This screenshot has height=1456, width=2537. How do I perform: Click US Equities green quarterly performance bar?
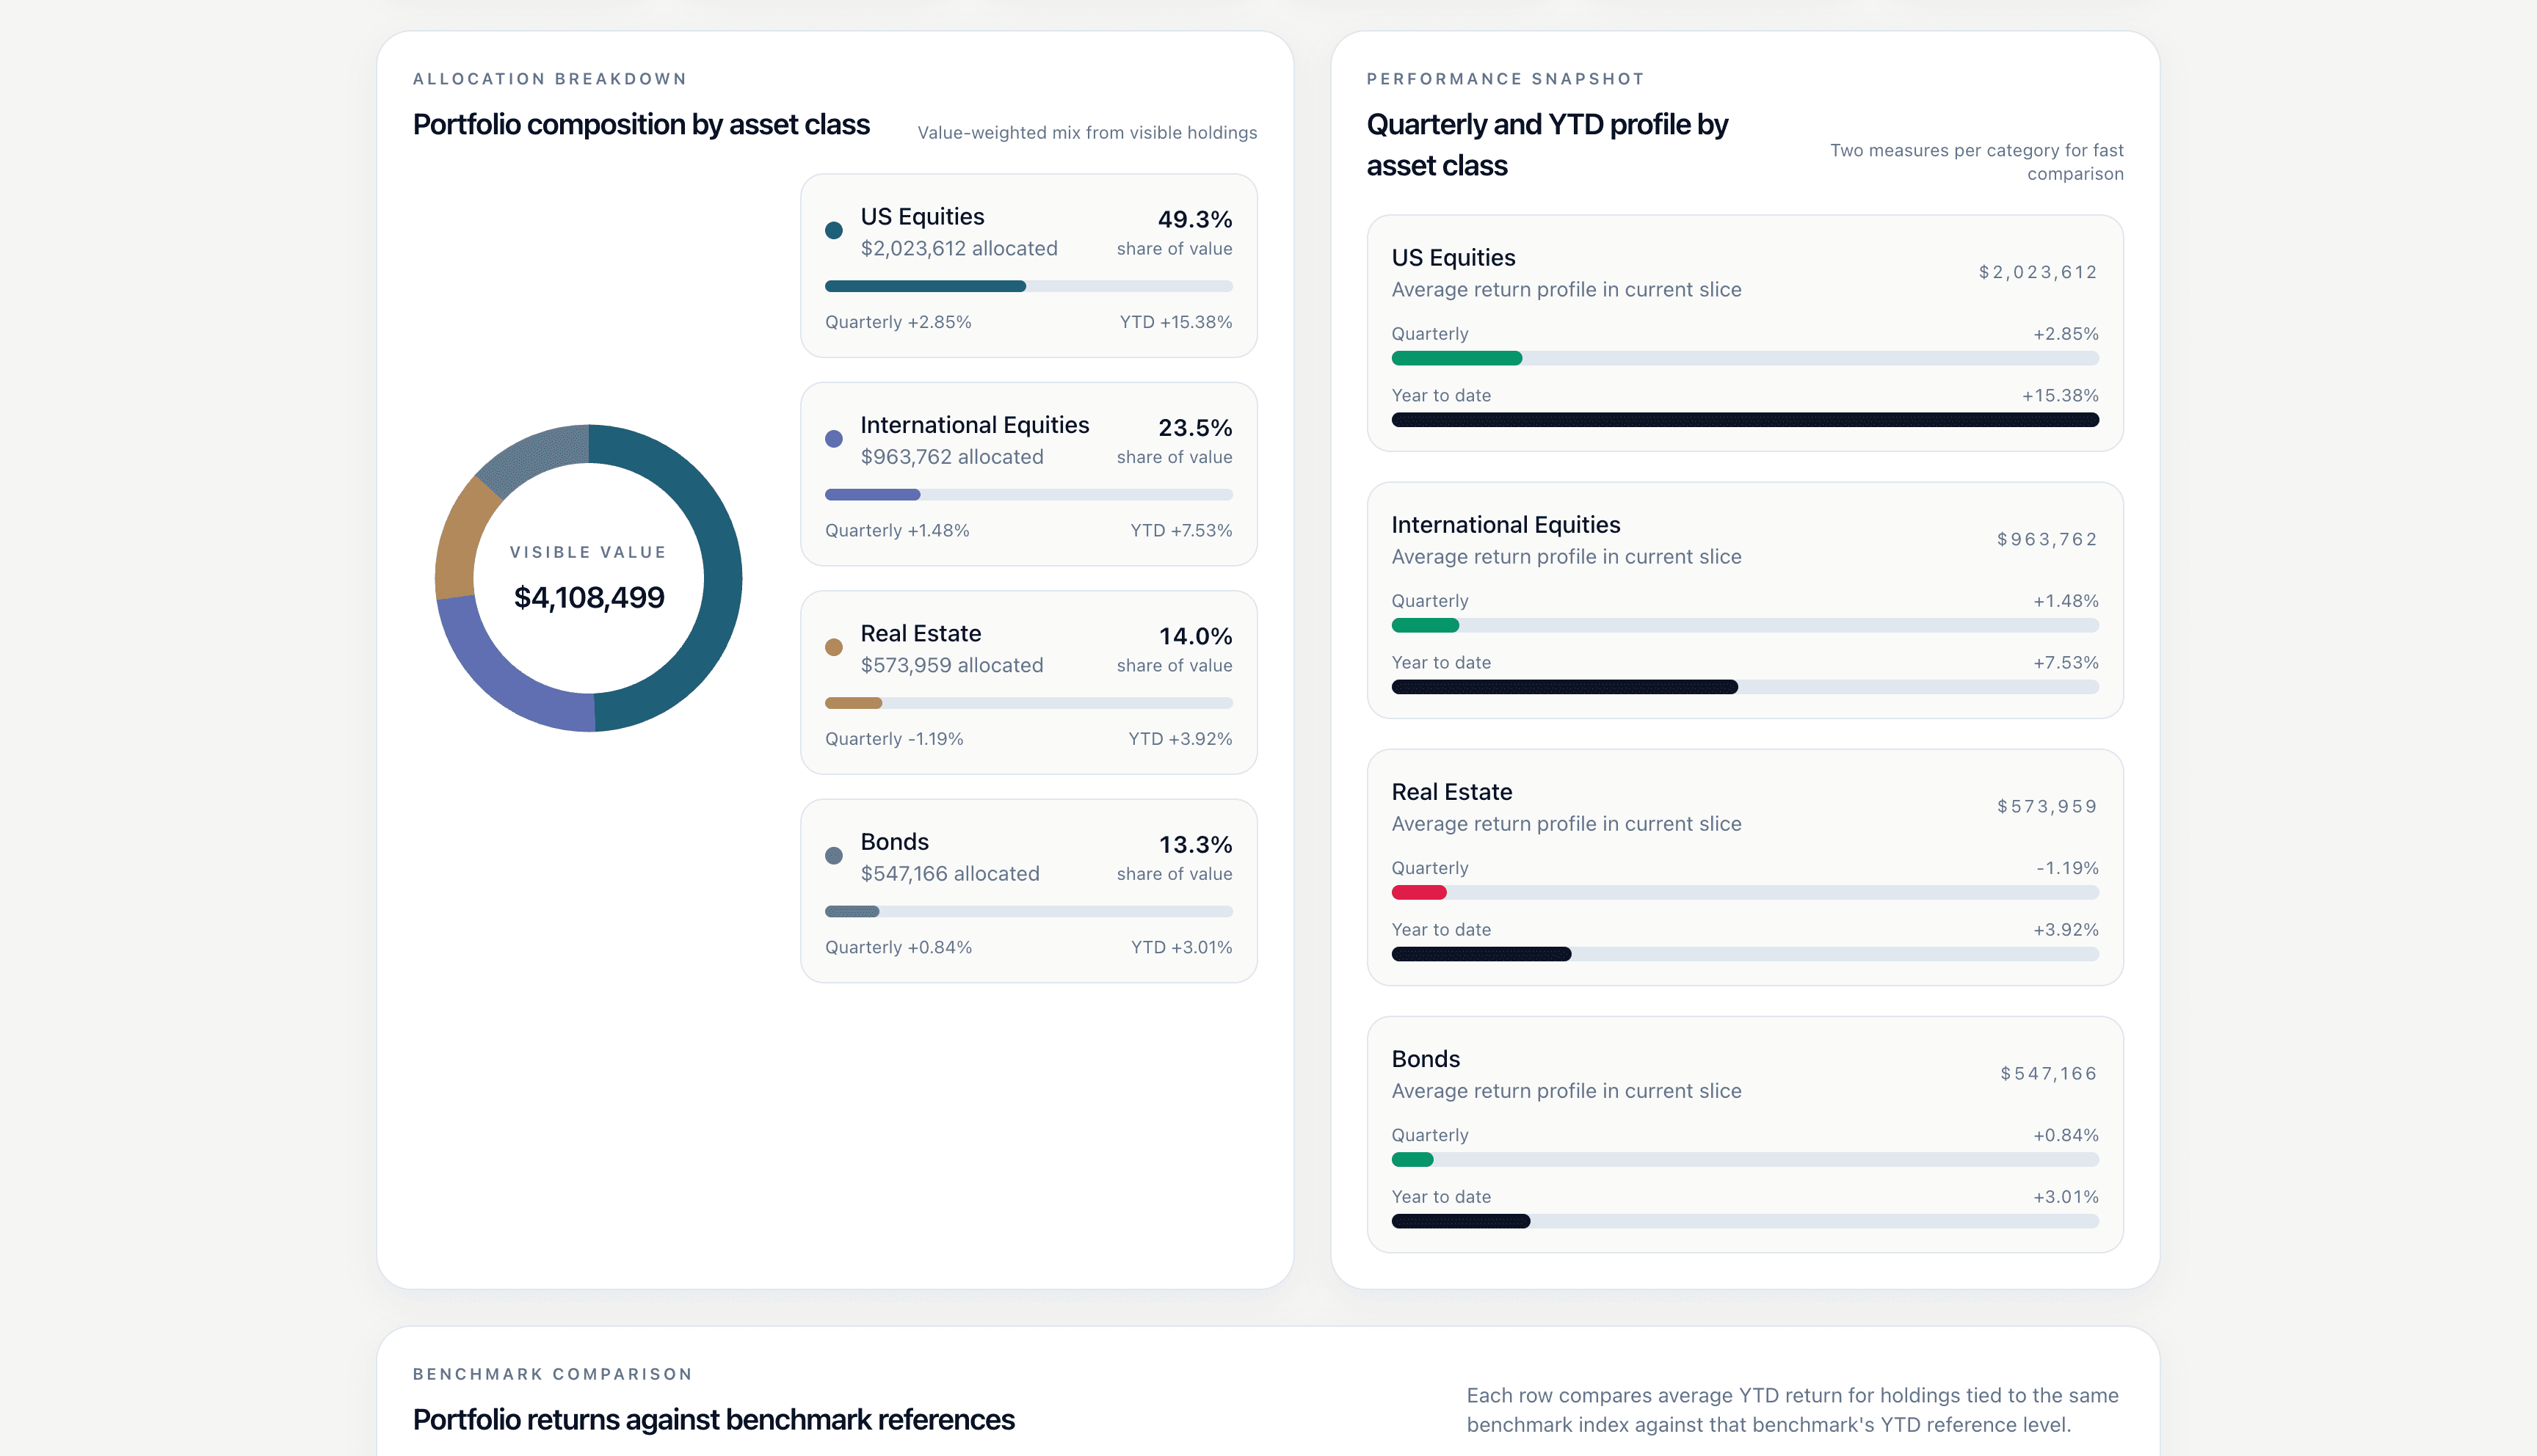pos(1456,358)
